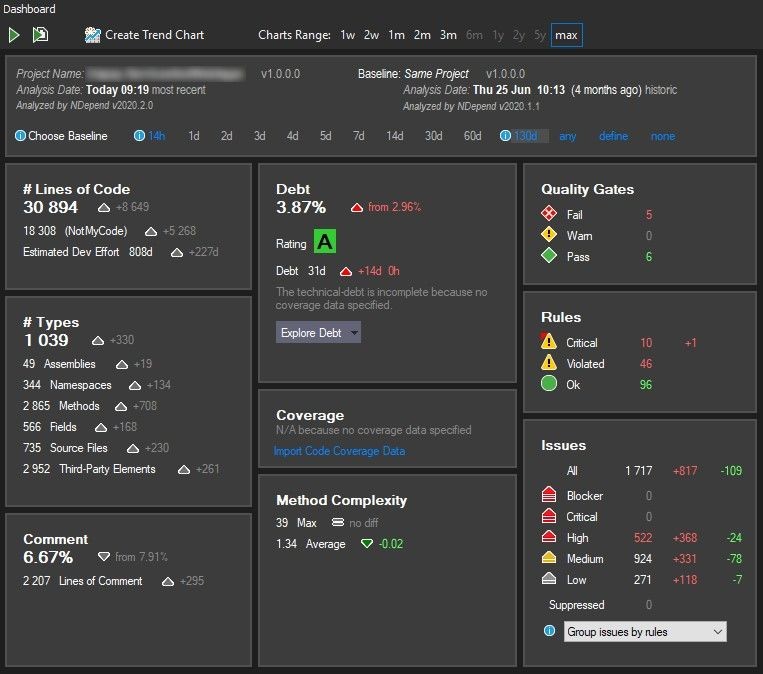
Task: Set baseline to 30d
Action: point(433,136)
